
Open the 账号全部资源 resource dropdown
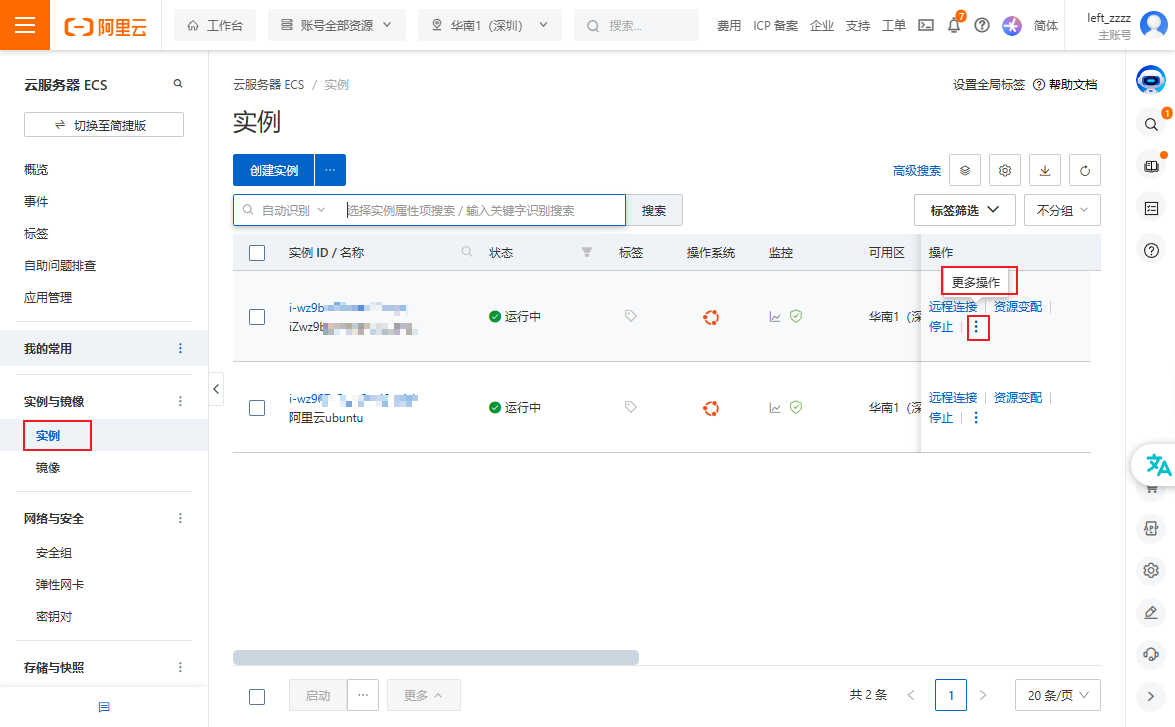click(336, 25)
